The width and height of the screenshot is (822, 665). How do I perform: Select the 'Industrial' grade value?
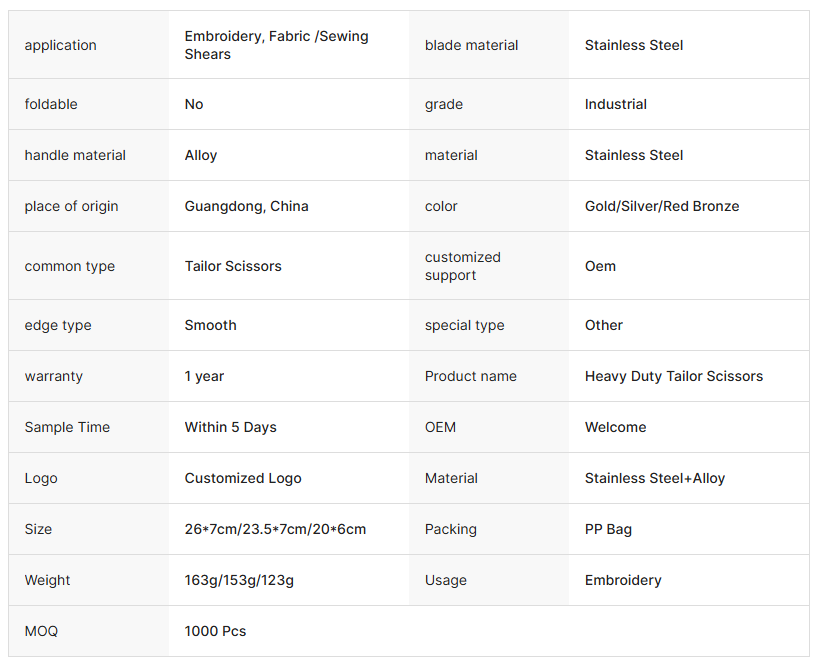click(615, 104)
